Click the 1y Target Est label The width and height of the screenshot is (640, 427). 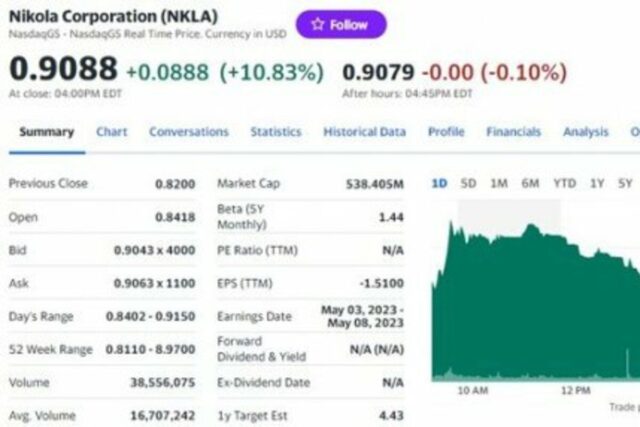pos(253,414)
